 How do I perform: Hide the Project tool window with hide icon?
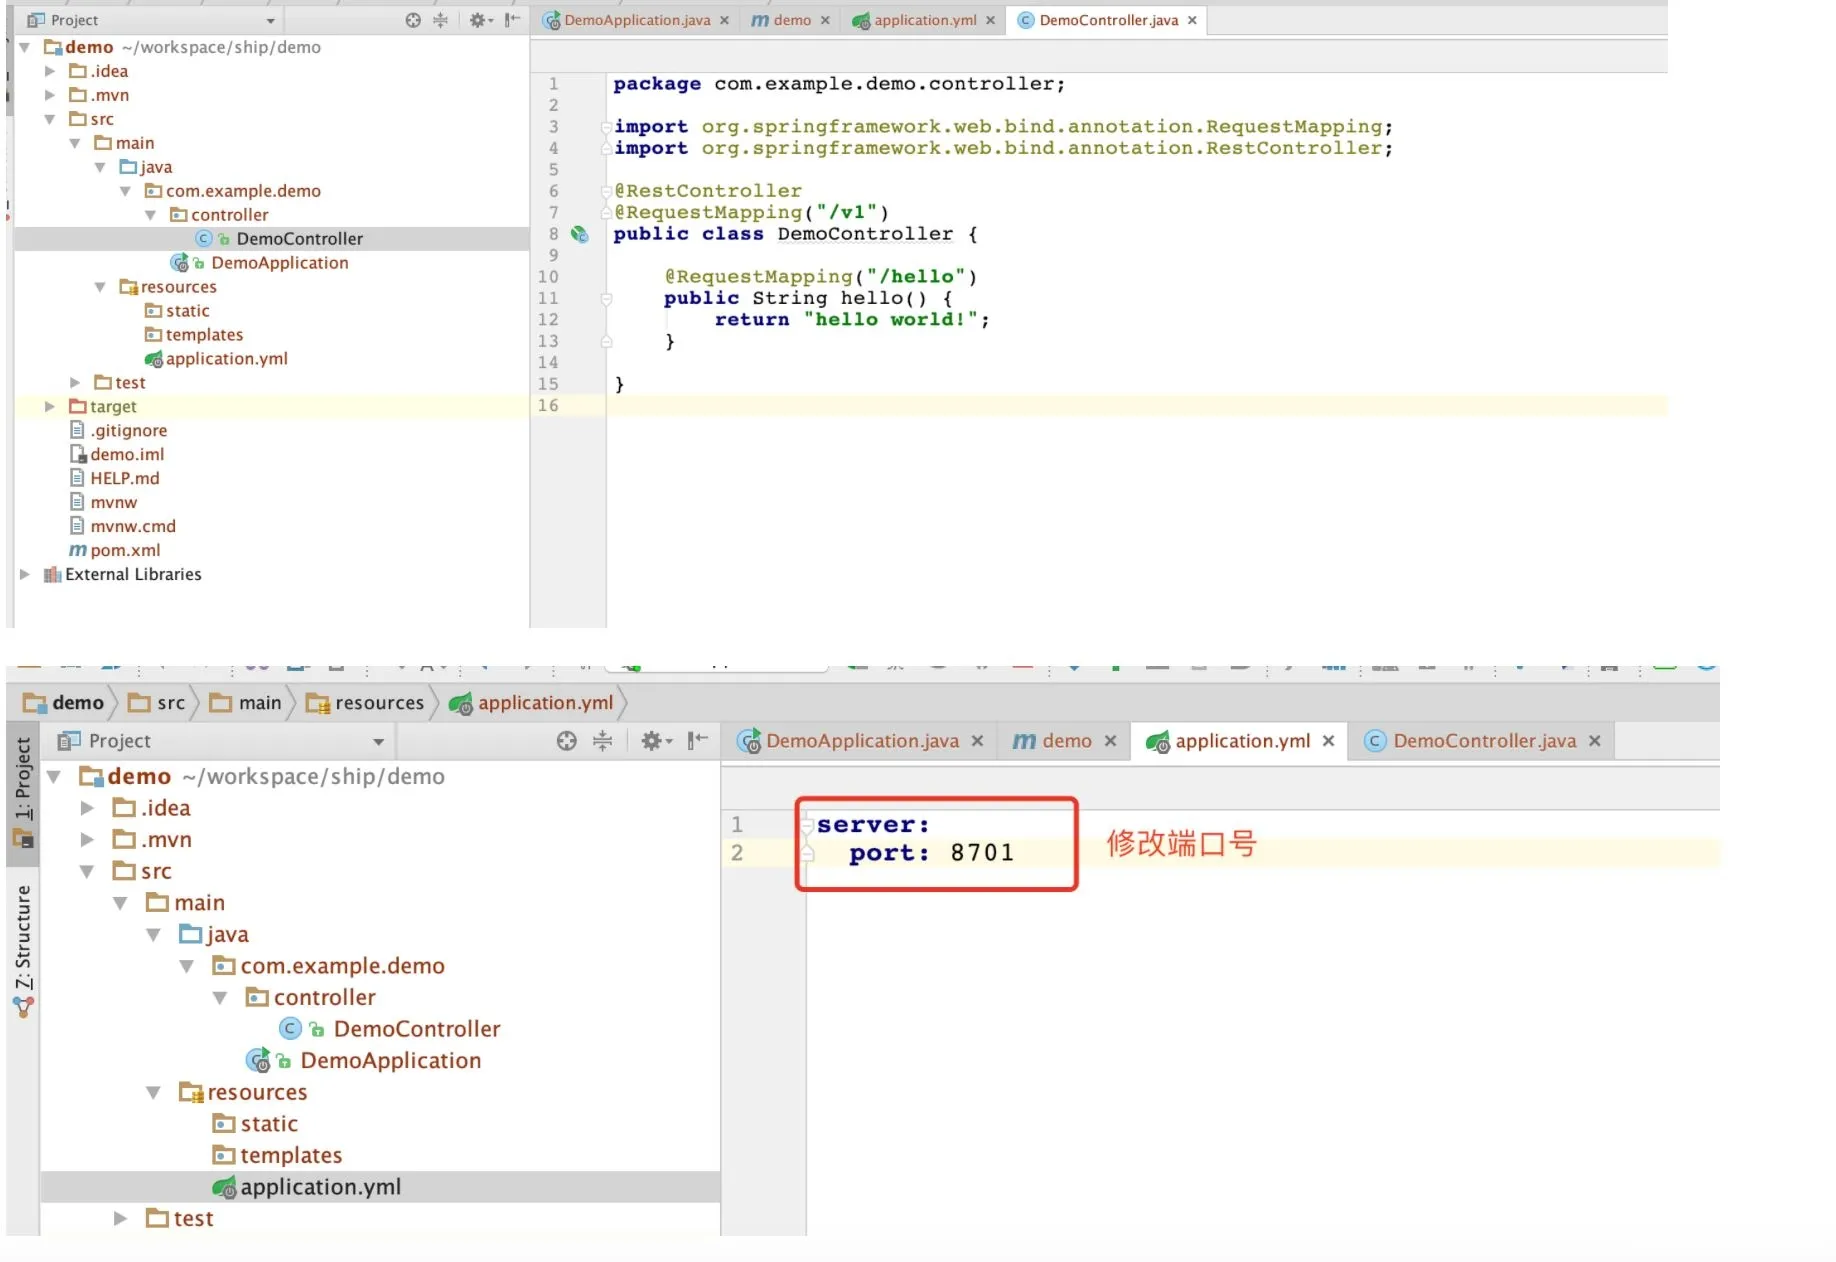tap(512, 19)
